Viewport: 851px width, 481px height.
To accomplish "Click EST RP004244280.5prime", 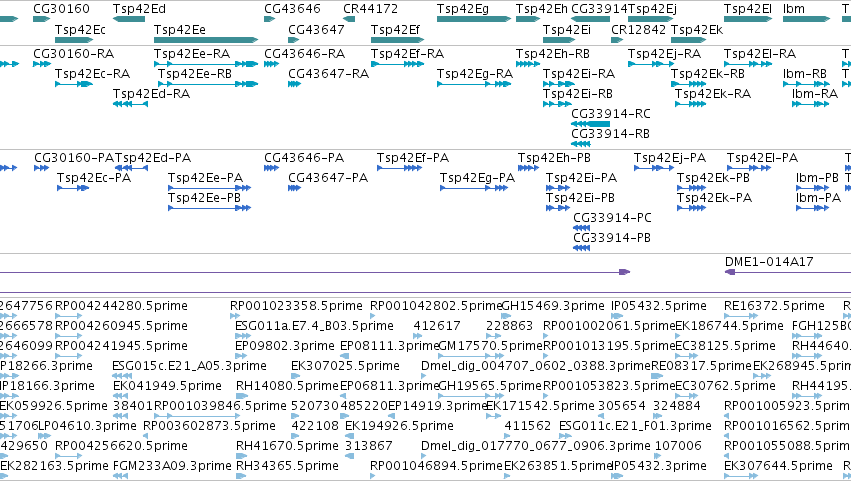I will pos(122,306).
